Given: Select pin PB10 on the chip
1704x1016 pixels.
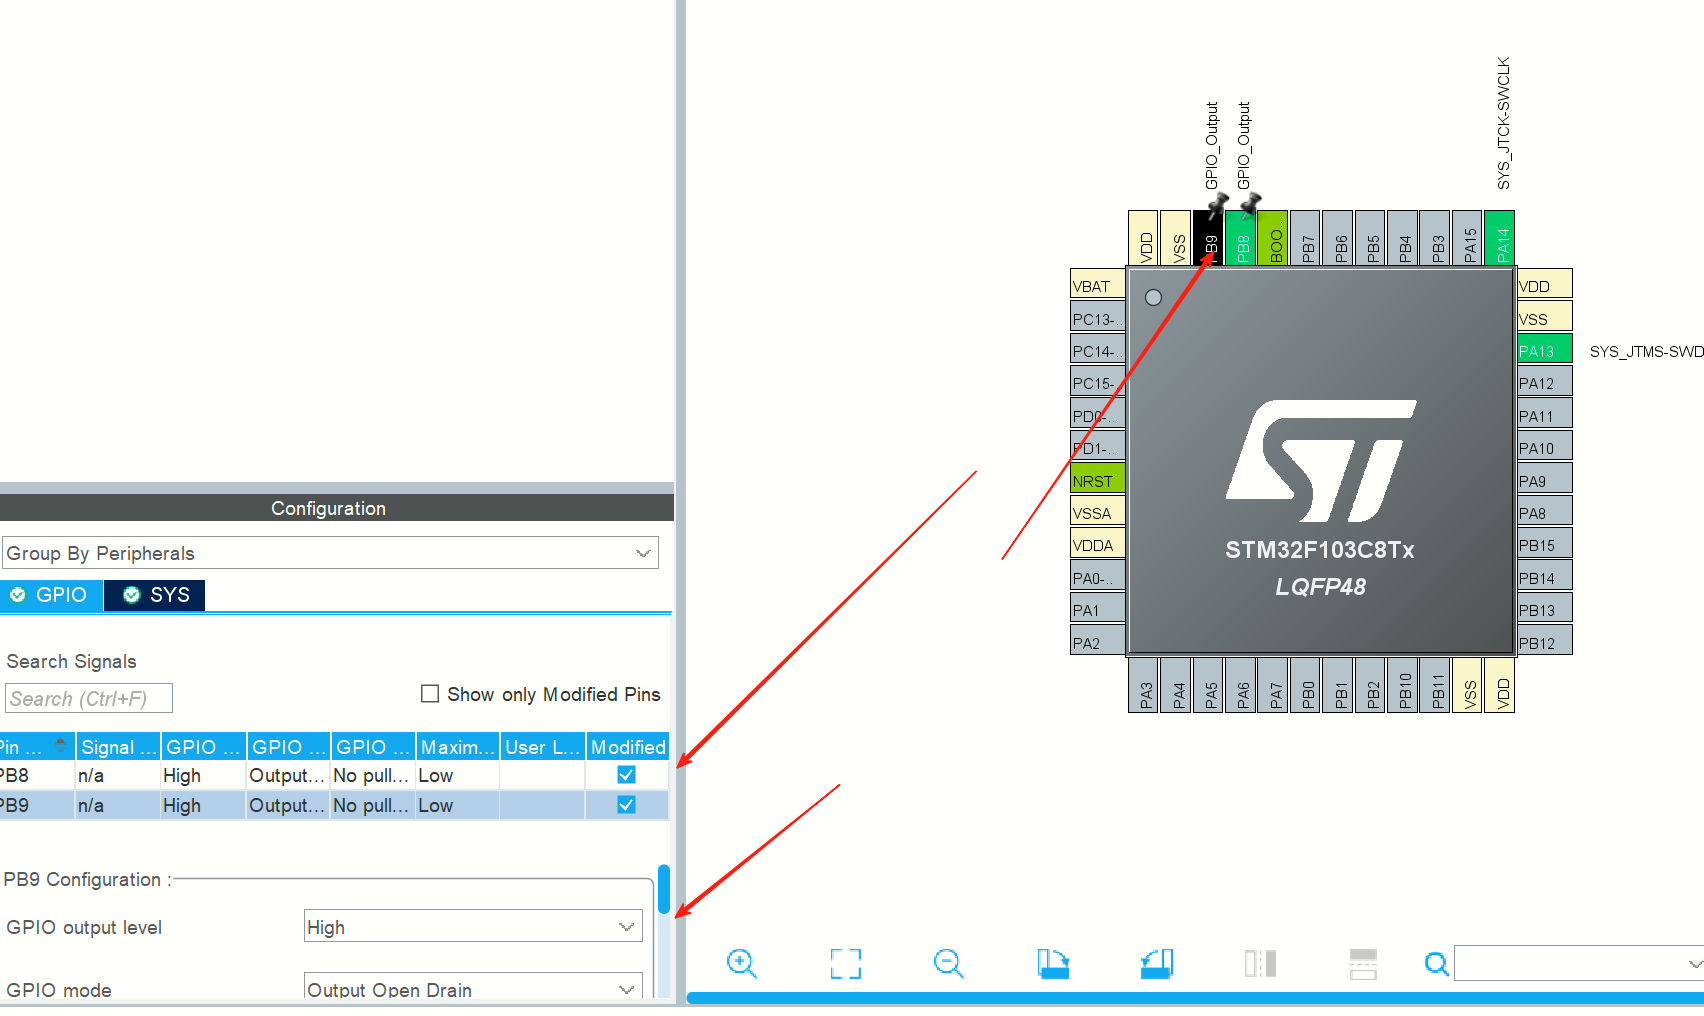Looking at the screenshot, I should pyautogui.click(x=1403, y=685).
